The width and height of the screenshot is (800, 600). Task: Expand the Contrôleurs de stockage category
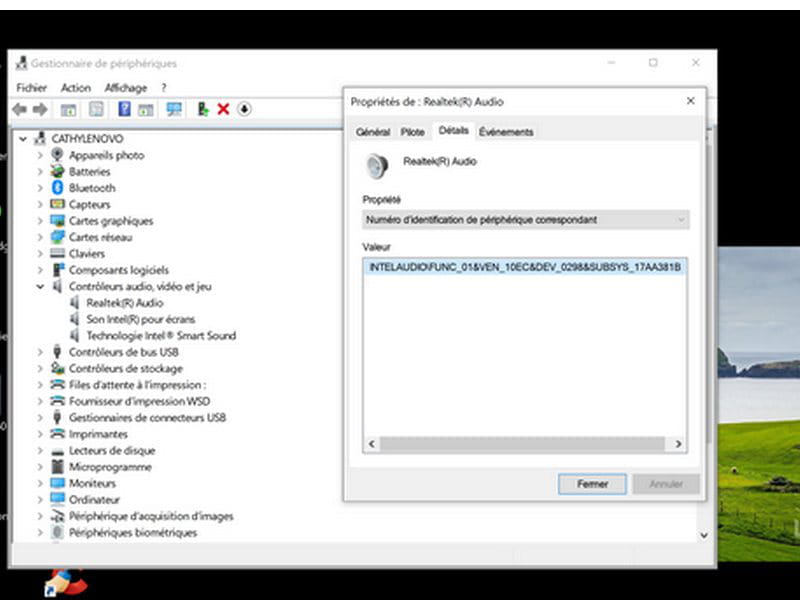(x=40, y=368)
